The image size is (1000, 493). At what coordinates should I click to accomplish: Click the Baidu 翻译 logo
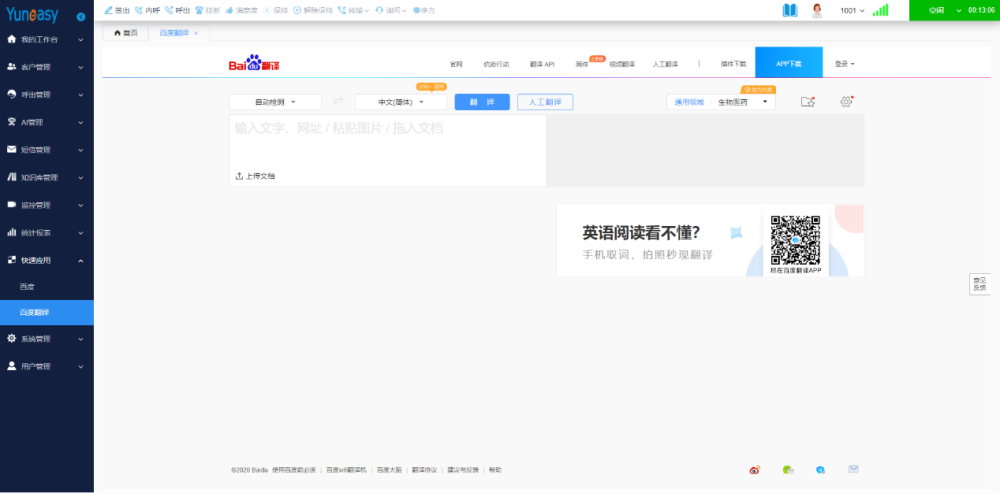click(x=254, y=63)
